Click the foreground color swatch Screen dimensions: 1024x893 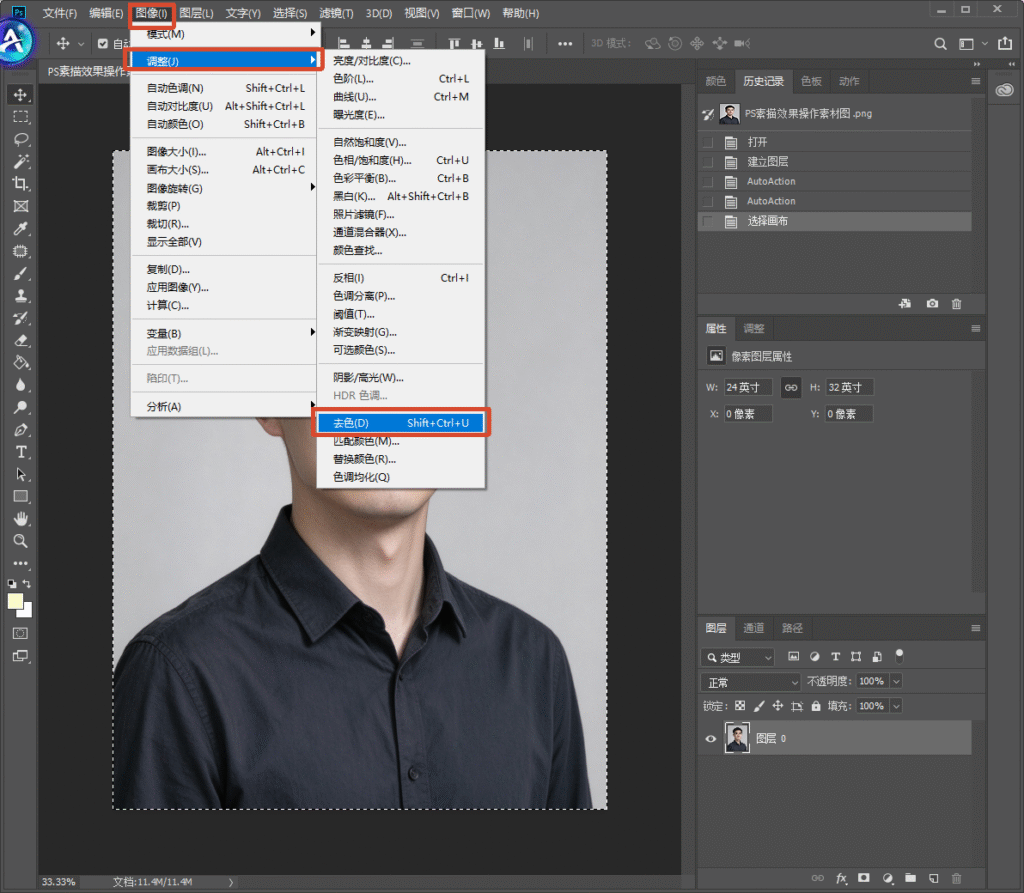tap(15, 601)
